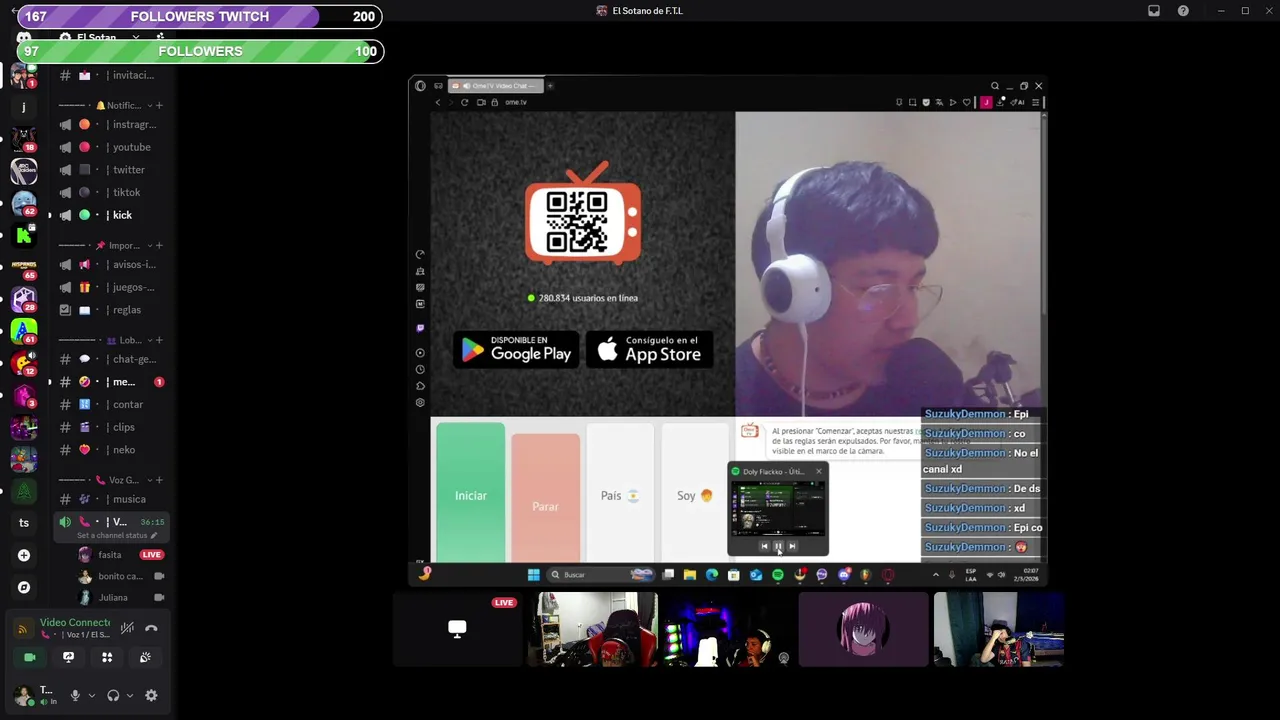Viewport: 1280px width, 720px height.
Task: Create channel in Voz G... category plus
Action: point(159,480)
